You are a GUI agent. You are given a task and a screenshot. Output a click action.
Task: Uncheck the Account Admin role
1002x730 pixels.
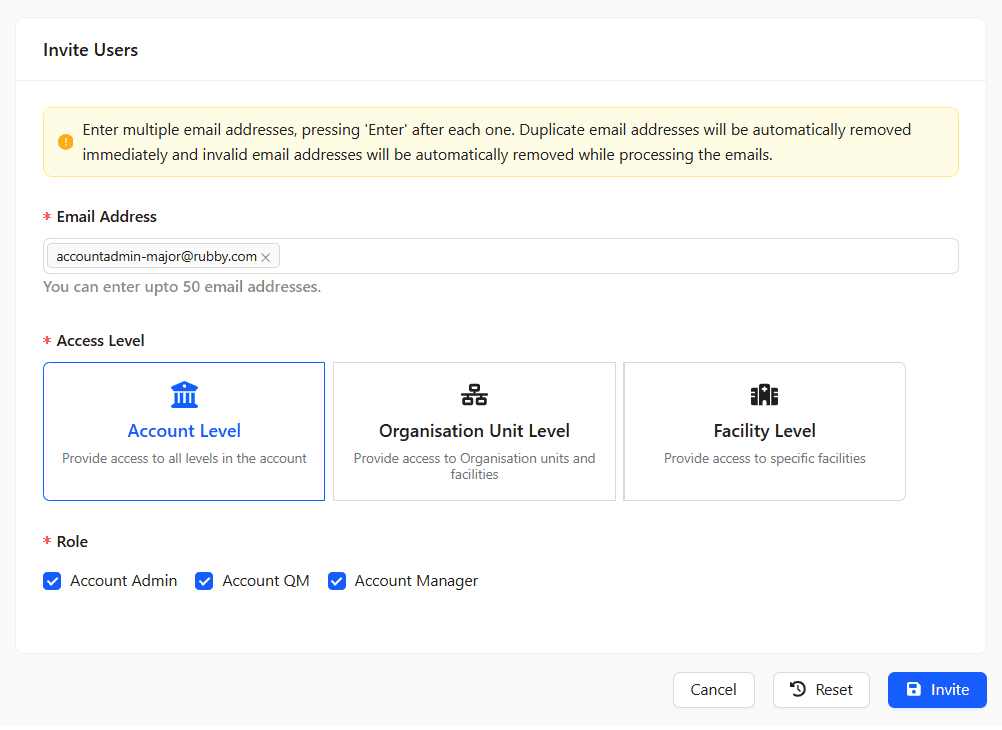click(52, 580)
